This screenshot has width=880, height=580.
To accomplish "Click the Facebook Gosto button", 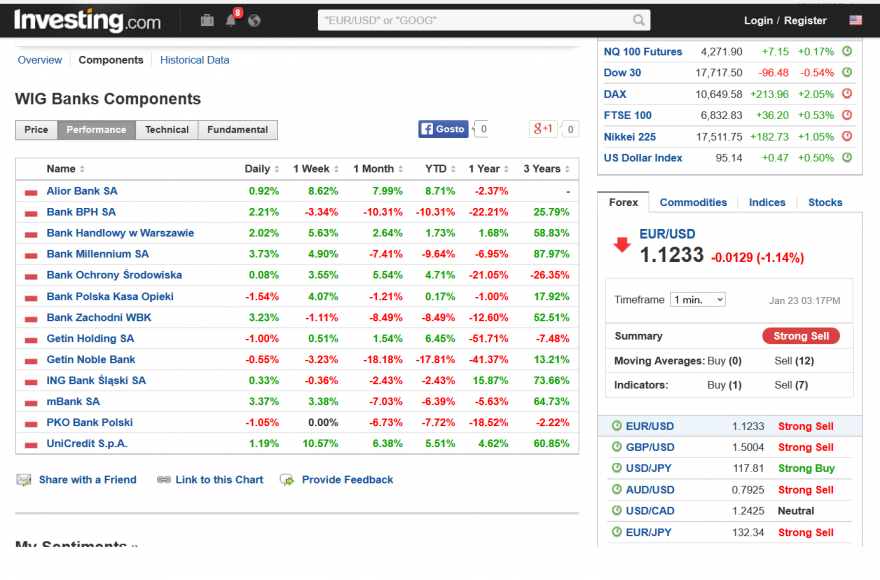I will tap(443, 129).
